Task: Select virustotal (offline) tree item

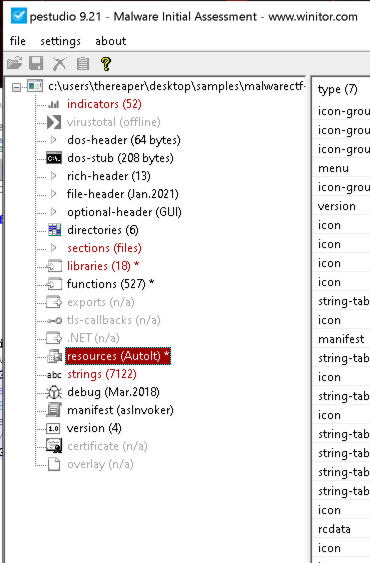Action: (114, 122)
